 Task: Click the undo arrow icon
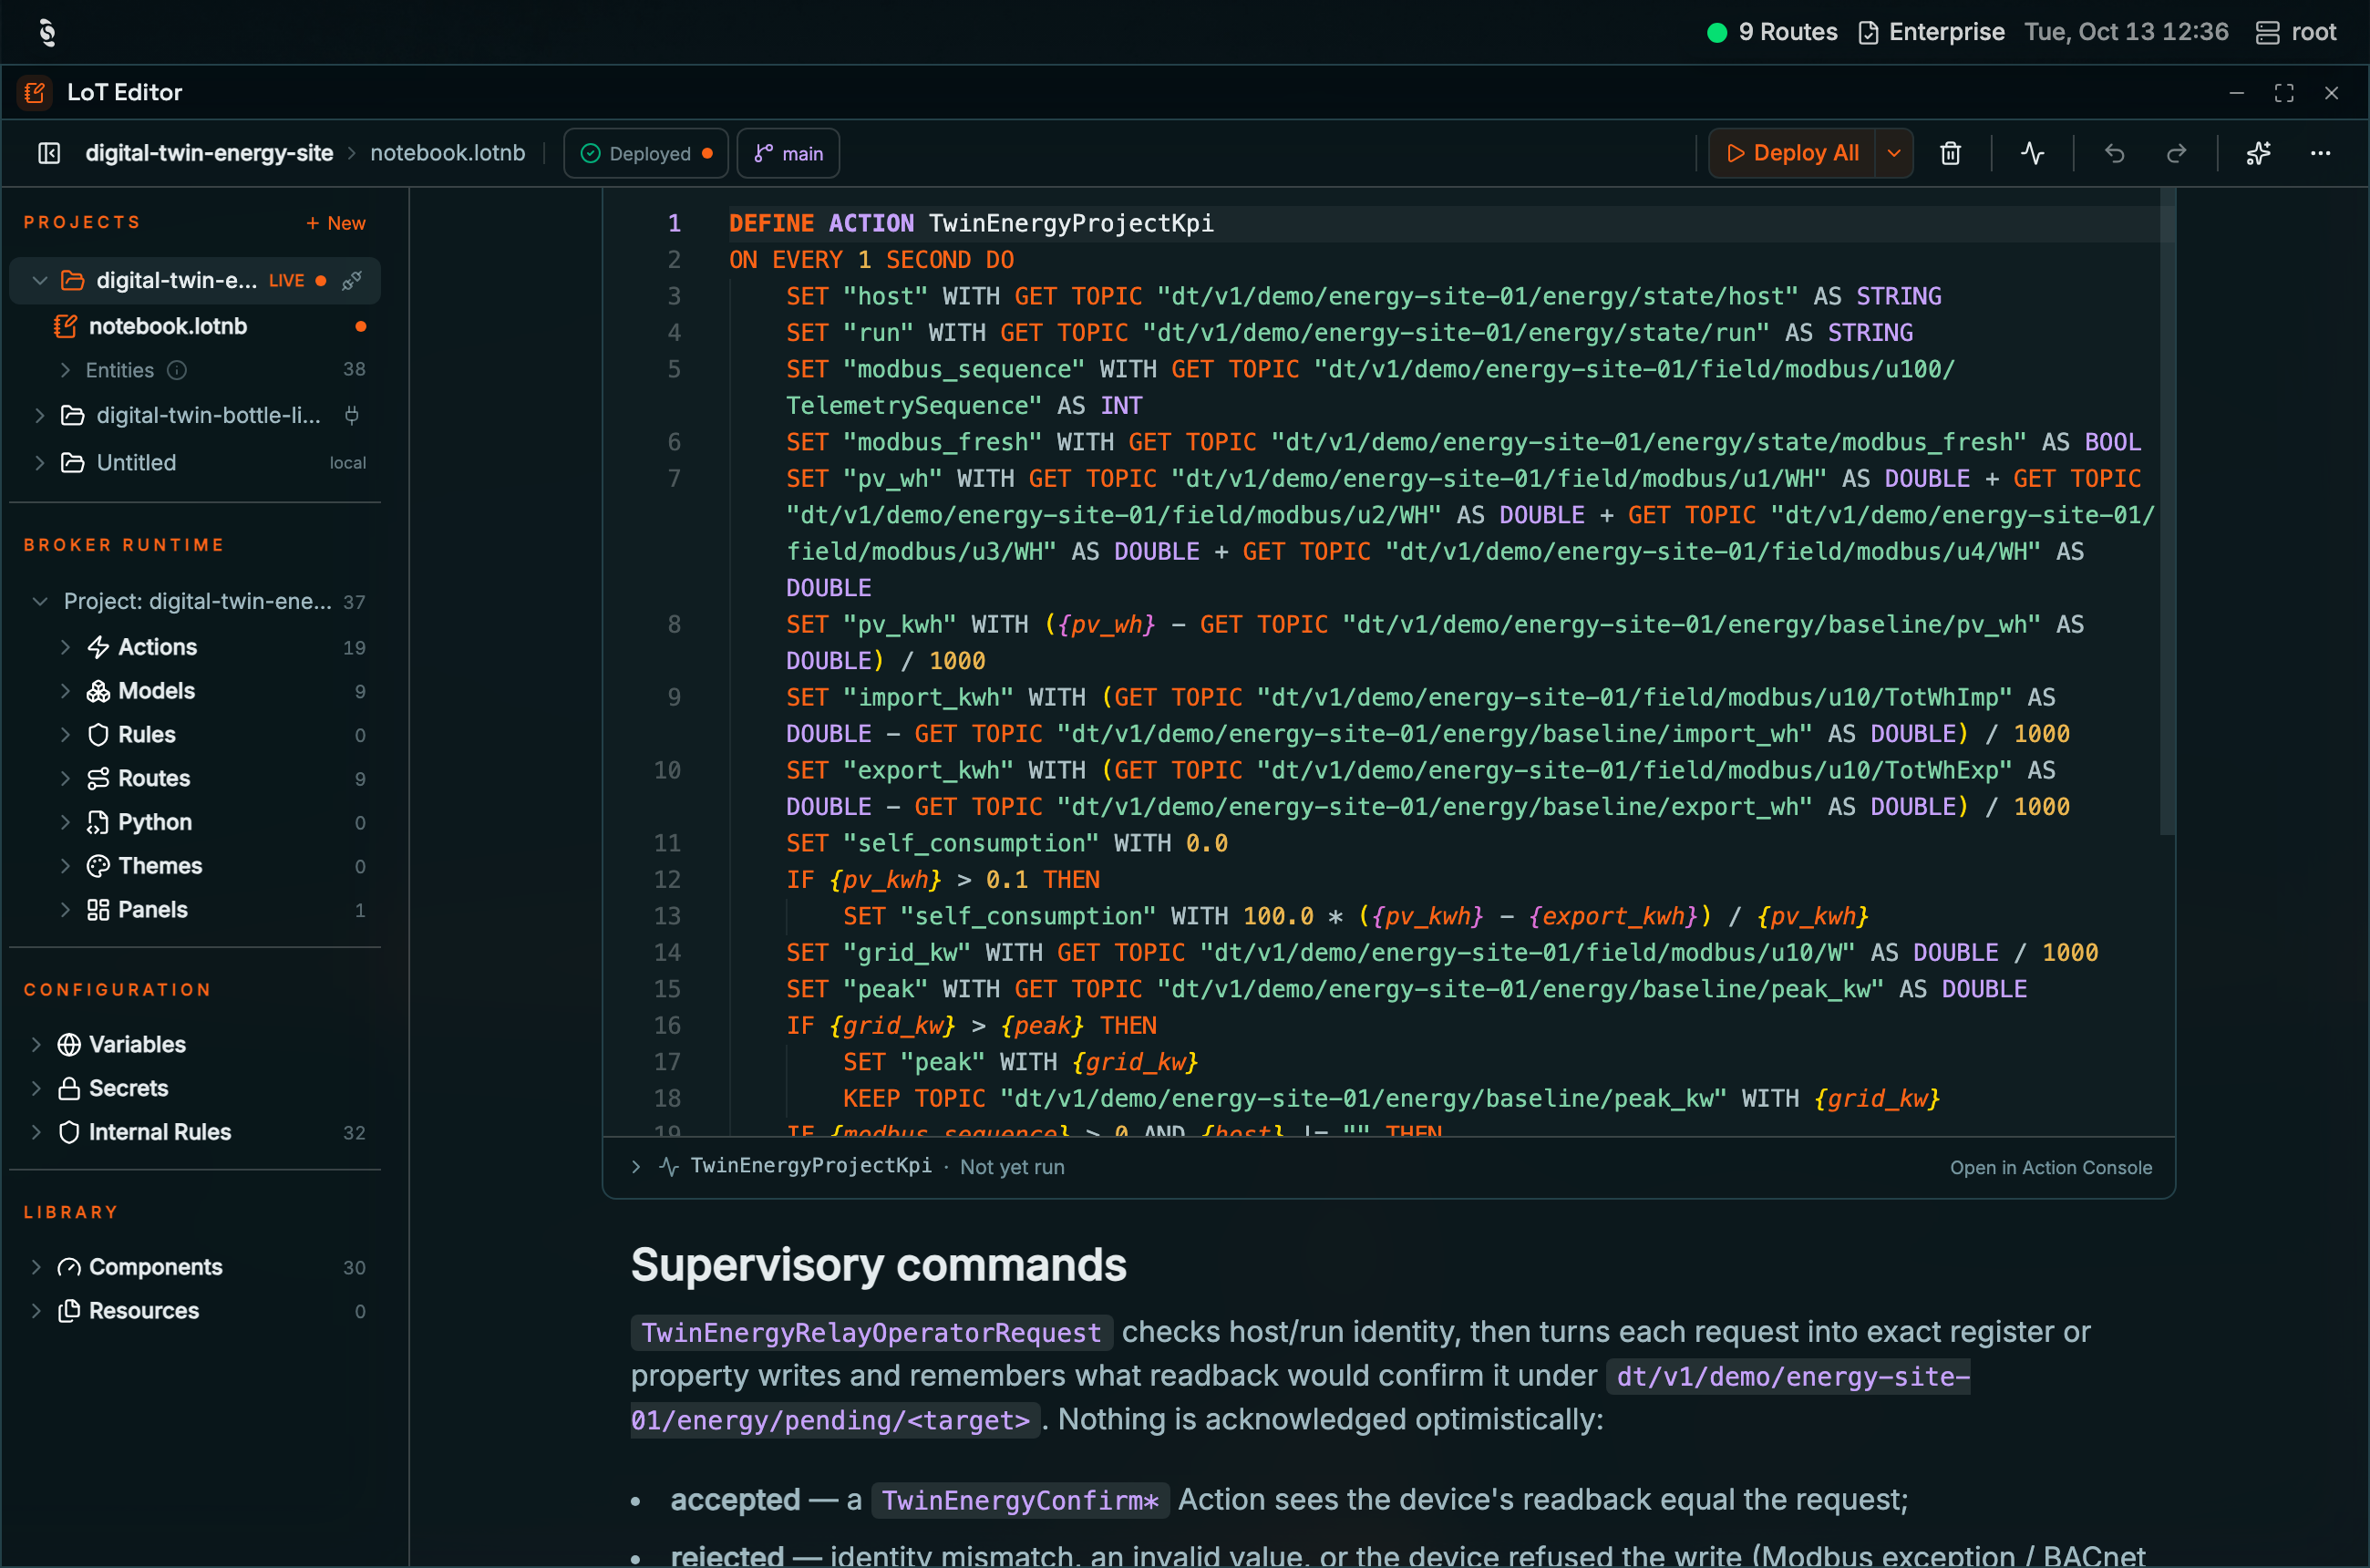coord(2114,153)
